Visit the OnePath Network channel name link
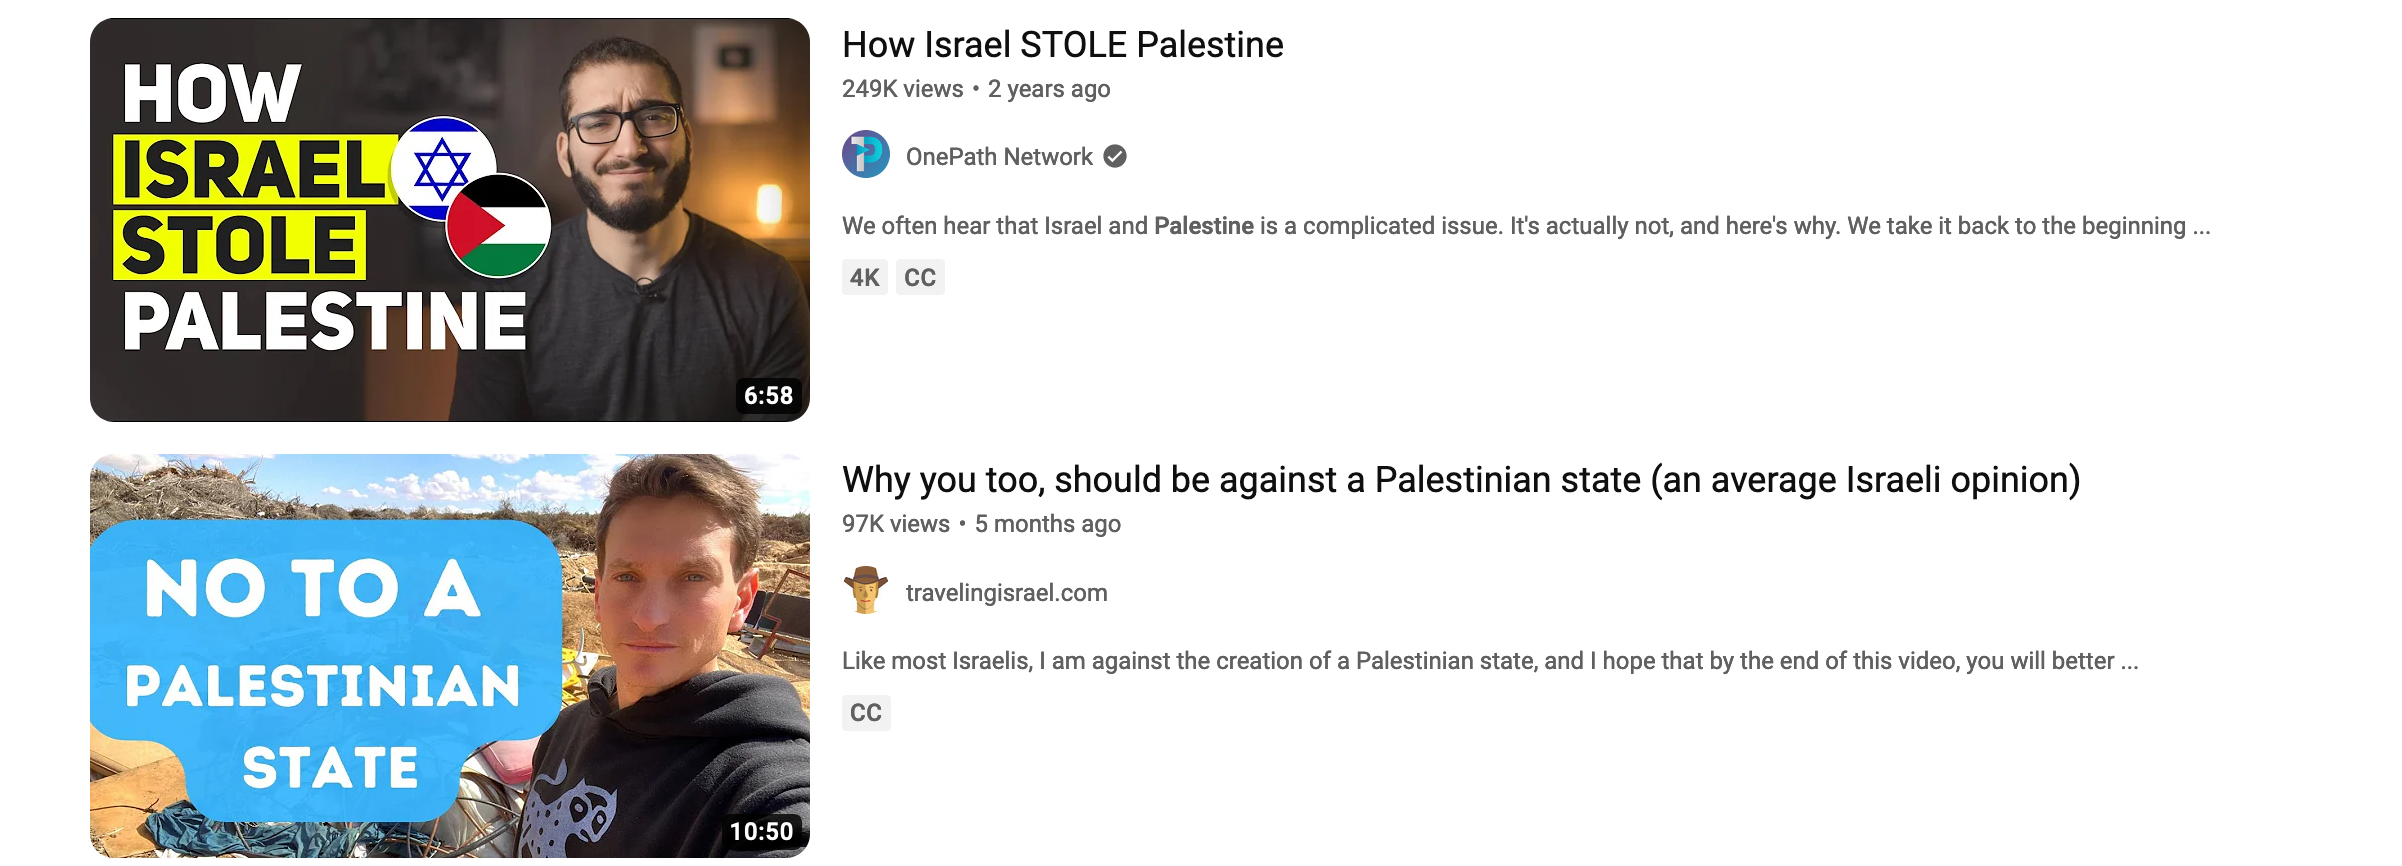Viewport: 2402px width, 866px height. [x=999, y=157]
